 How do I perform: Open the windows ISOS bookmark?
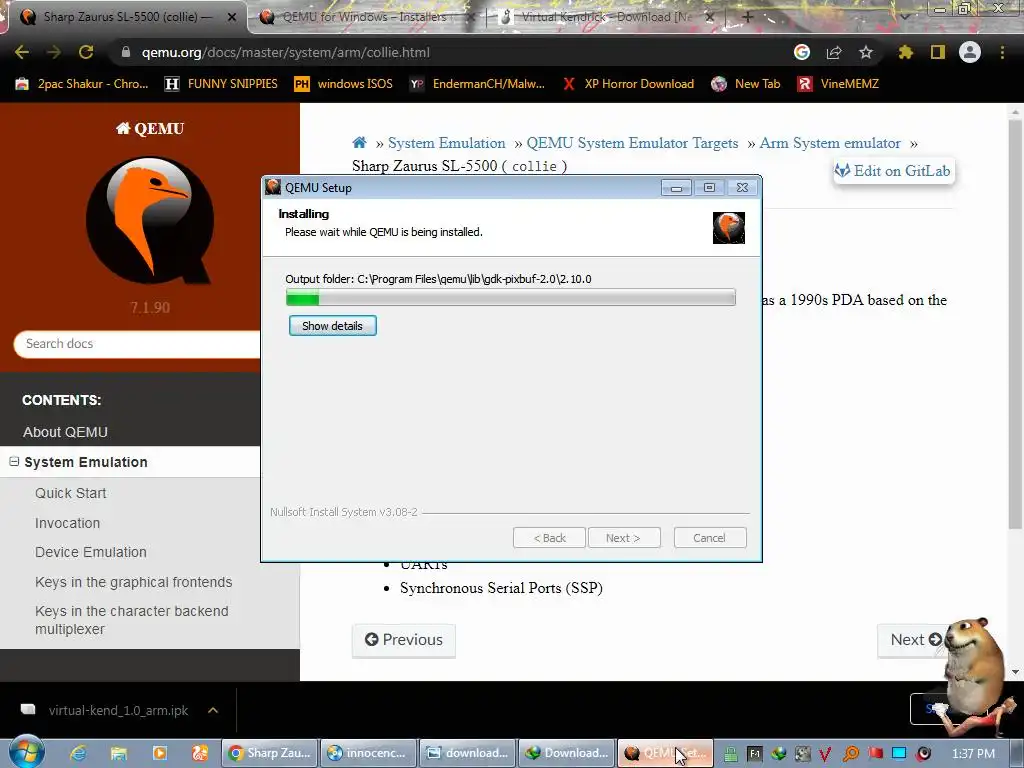click(344, 84)
